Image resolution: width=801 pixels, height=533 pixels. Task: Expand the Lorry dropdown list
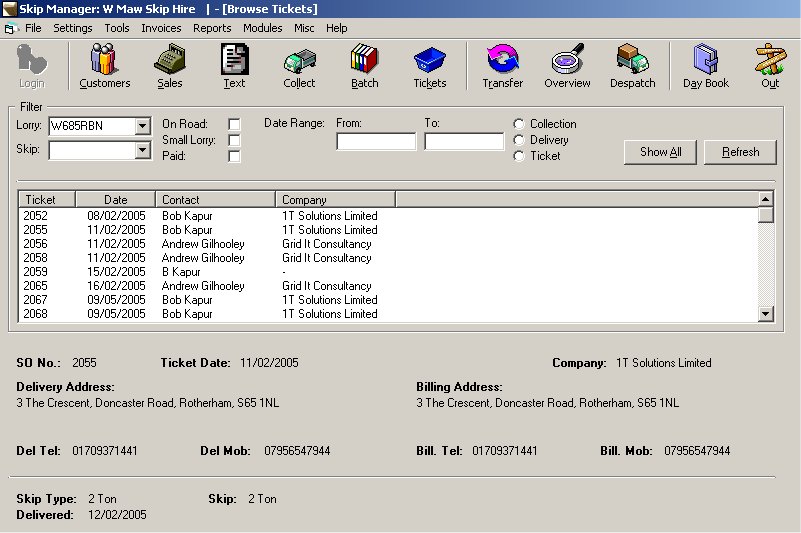[143, 126]
